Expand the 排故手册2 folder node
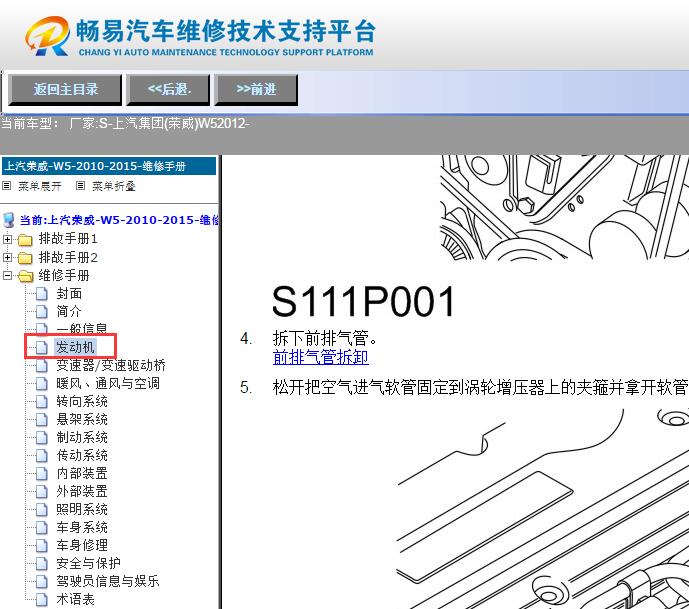Image resolution: width=689 pixels, height=609 pixels. (7, 257)
